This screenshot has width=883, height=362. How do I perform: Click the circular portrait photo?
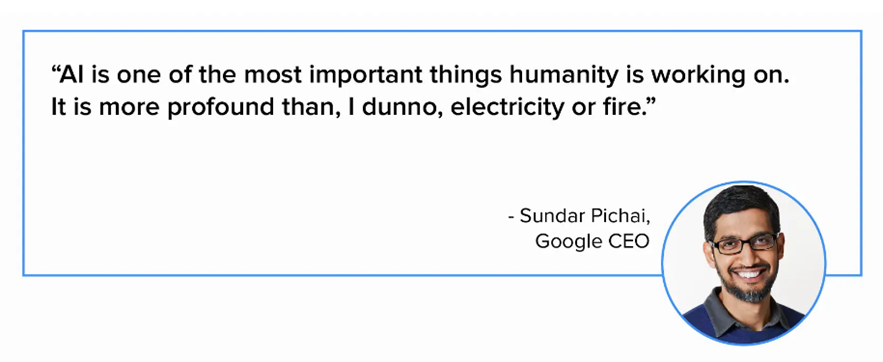pos(743,263)
